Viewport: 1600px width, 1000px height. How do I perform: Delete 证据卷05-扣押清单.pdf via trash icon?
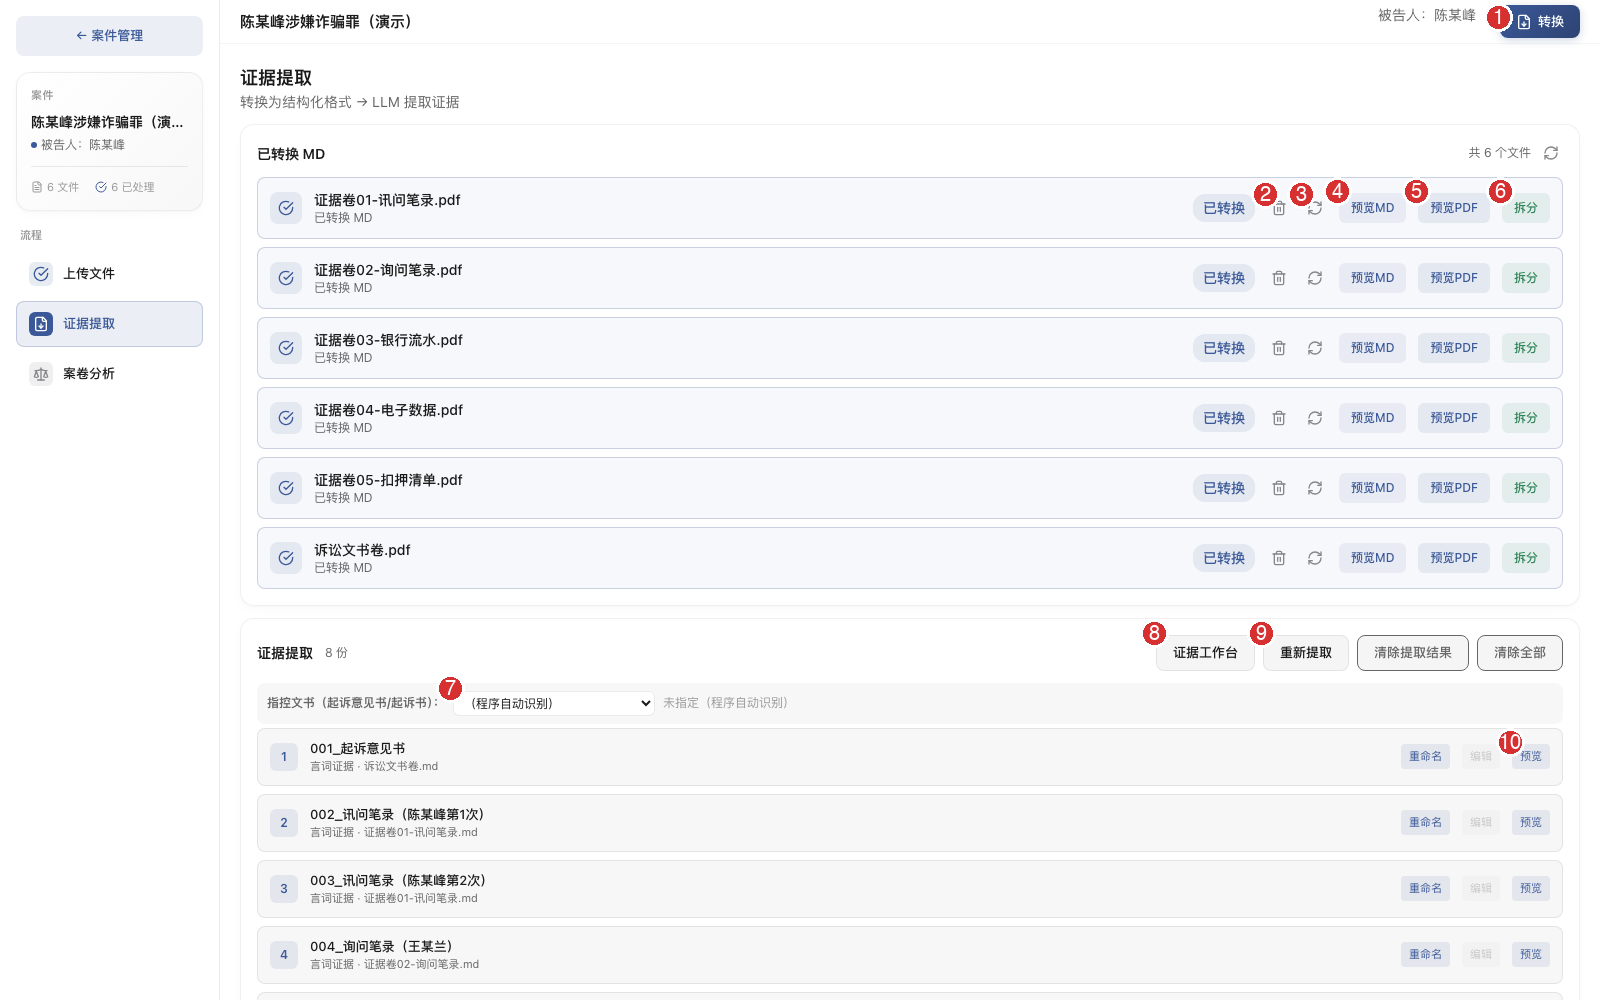pos(1279,488)
